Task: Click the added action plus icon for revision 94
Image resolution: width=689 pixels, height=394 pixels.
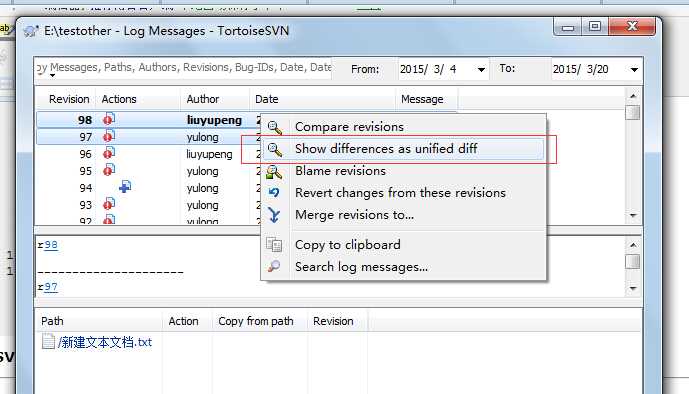Action: click(125, 187)
